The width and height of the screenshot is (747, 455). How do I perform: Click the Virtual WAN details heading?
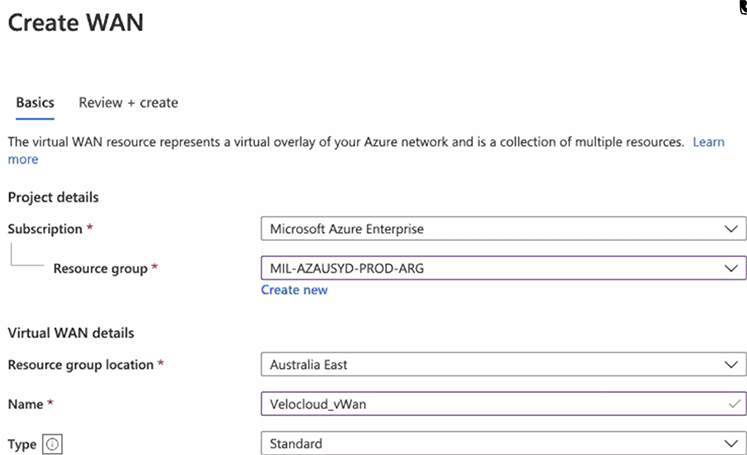(71, 332)
